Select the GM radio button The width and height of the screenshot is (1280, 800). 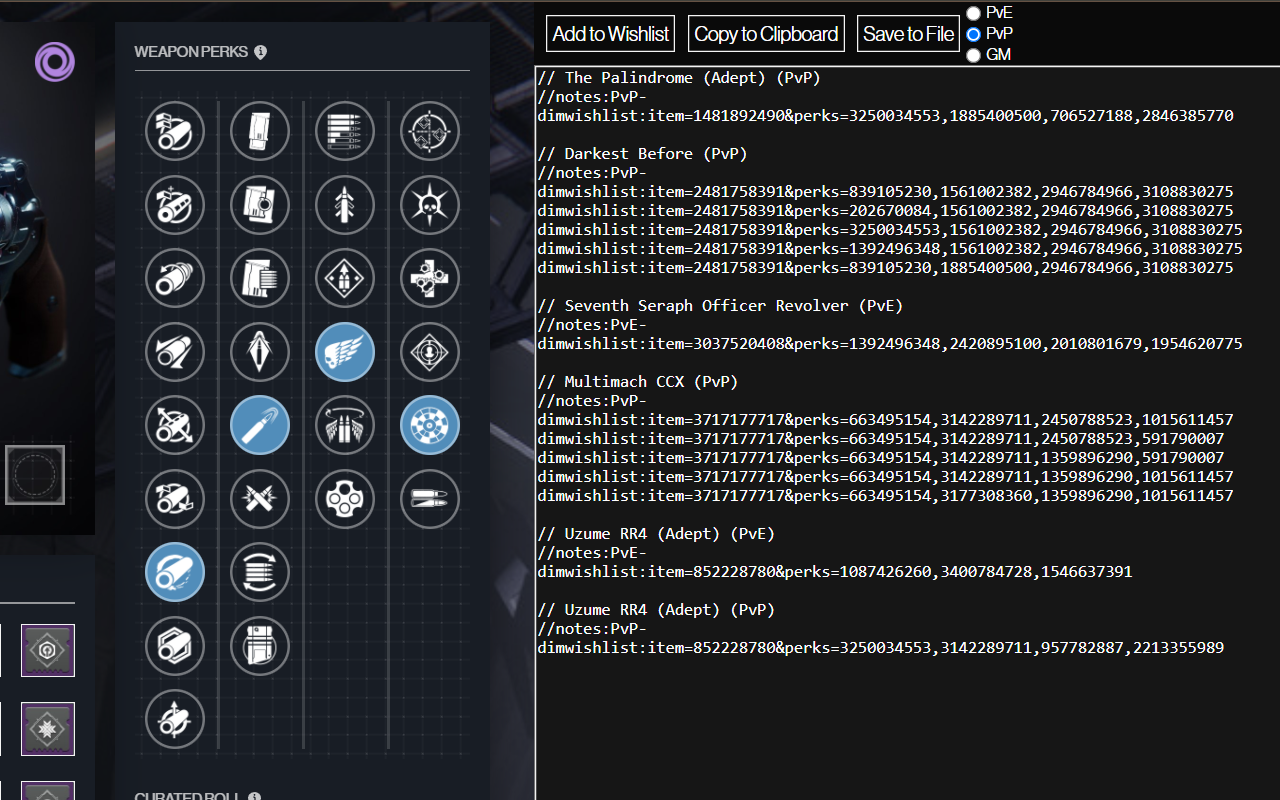pyautogui.click(x=973, y=55)
